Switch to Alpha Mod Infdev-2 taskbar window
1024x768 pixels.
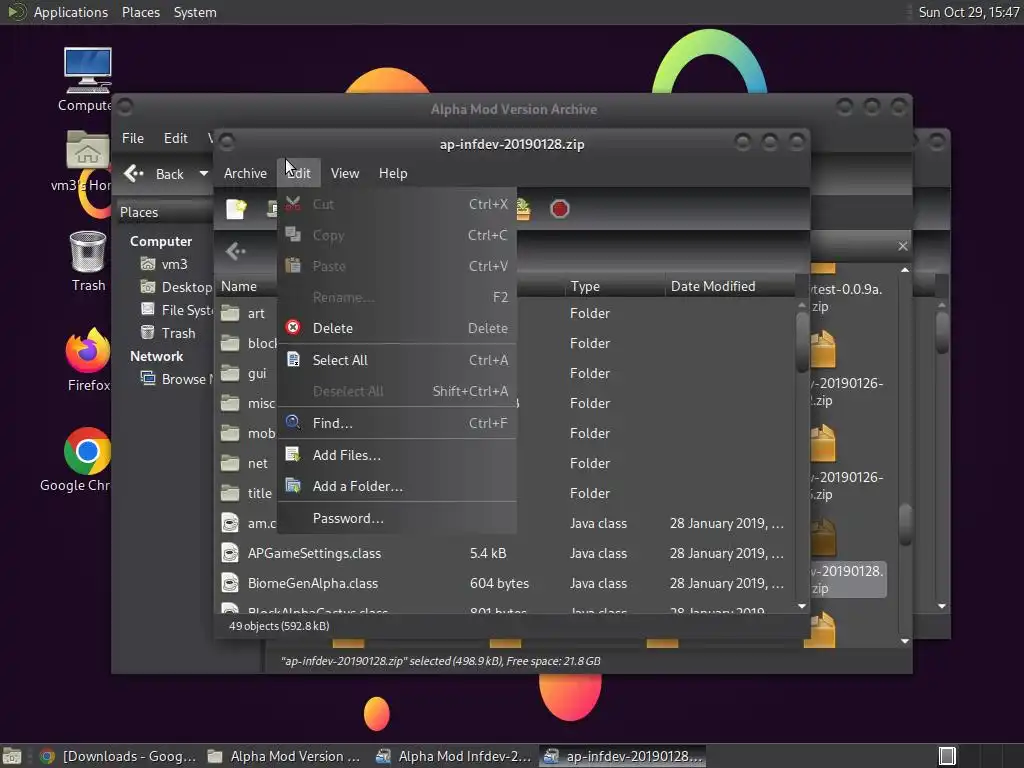(x=453, y=756)
